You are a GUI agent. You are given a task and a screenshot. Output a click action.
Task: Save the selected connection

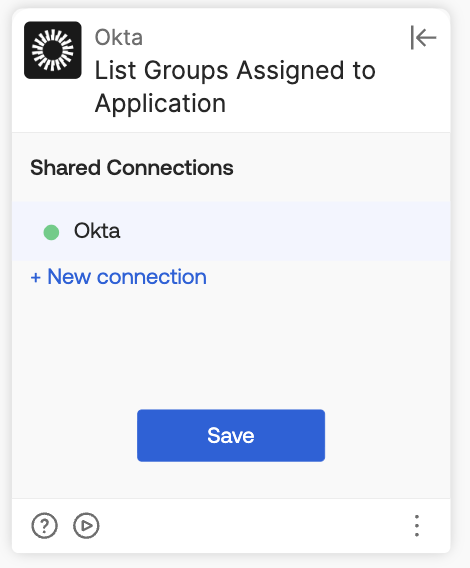[x=231, y=435]
